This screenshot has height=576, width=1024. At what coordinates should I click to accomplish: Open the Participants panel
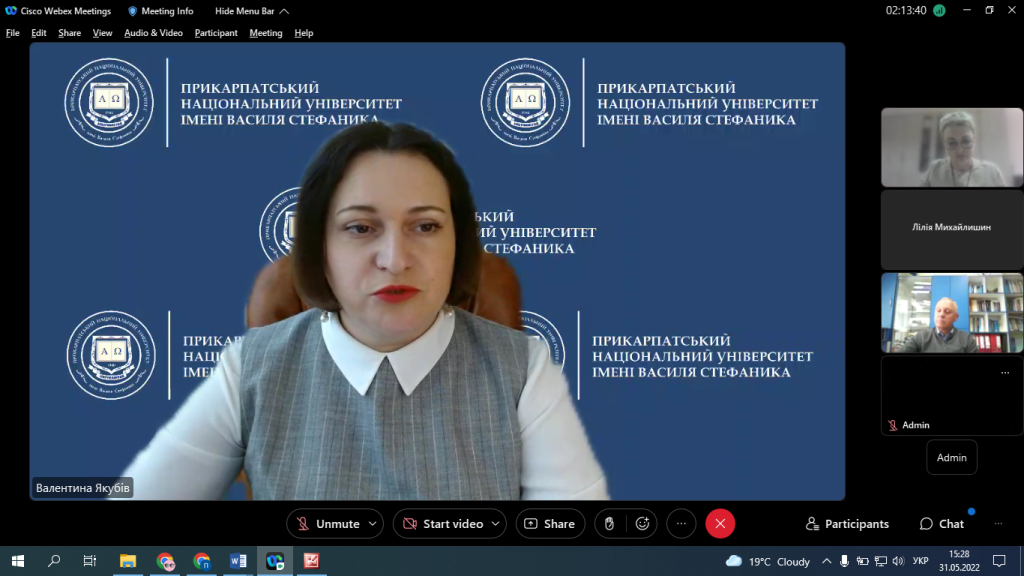pos(847,524)
